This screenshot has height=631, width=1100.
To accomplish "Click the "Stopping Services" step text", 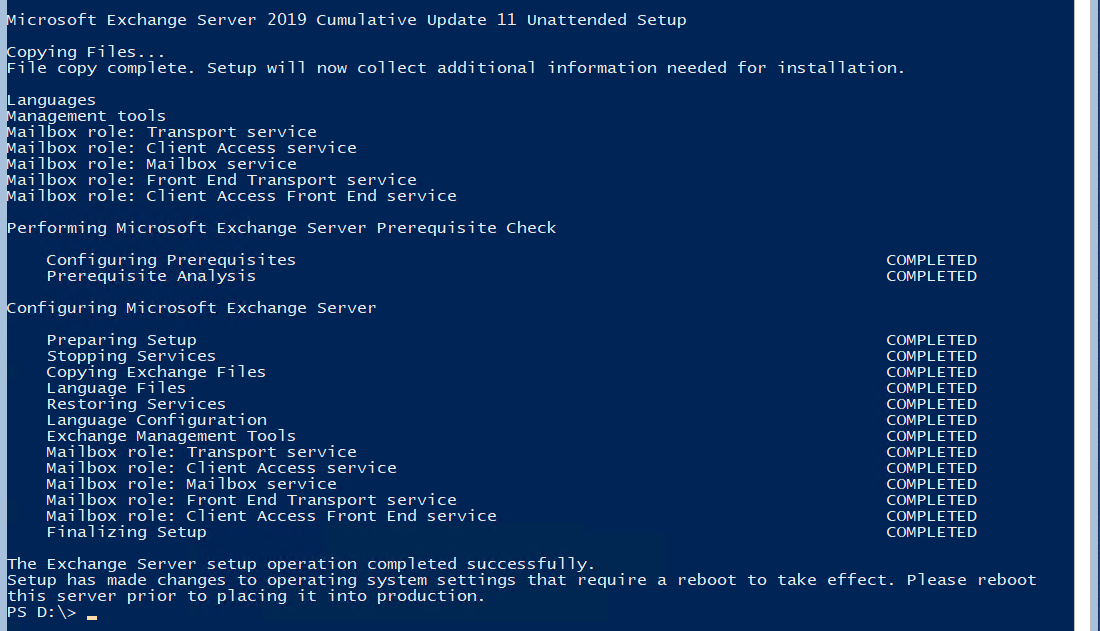I will click(131, 356).
